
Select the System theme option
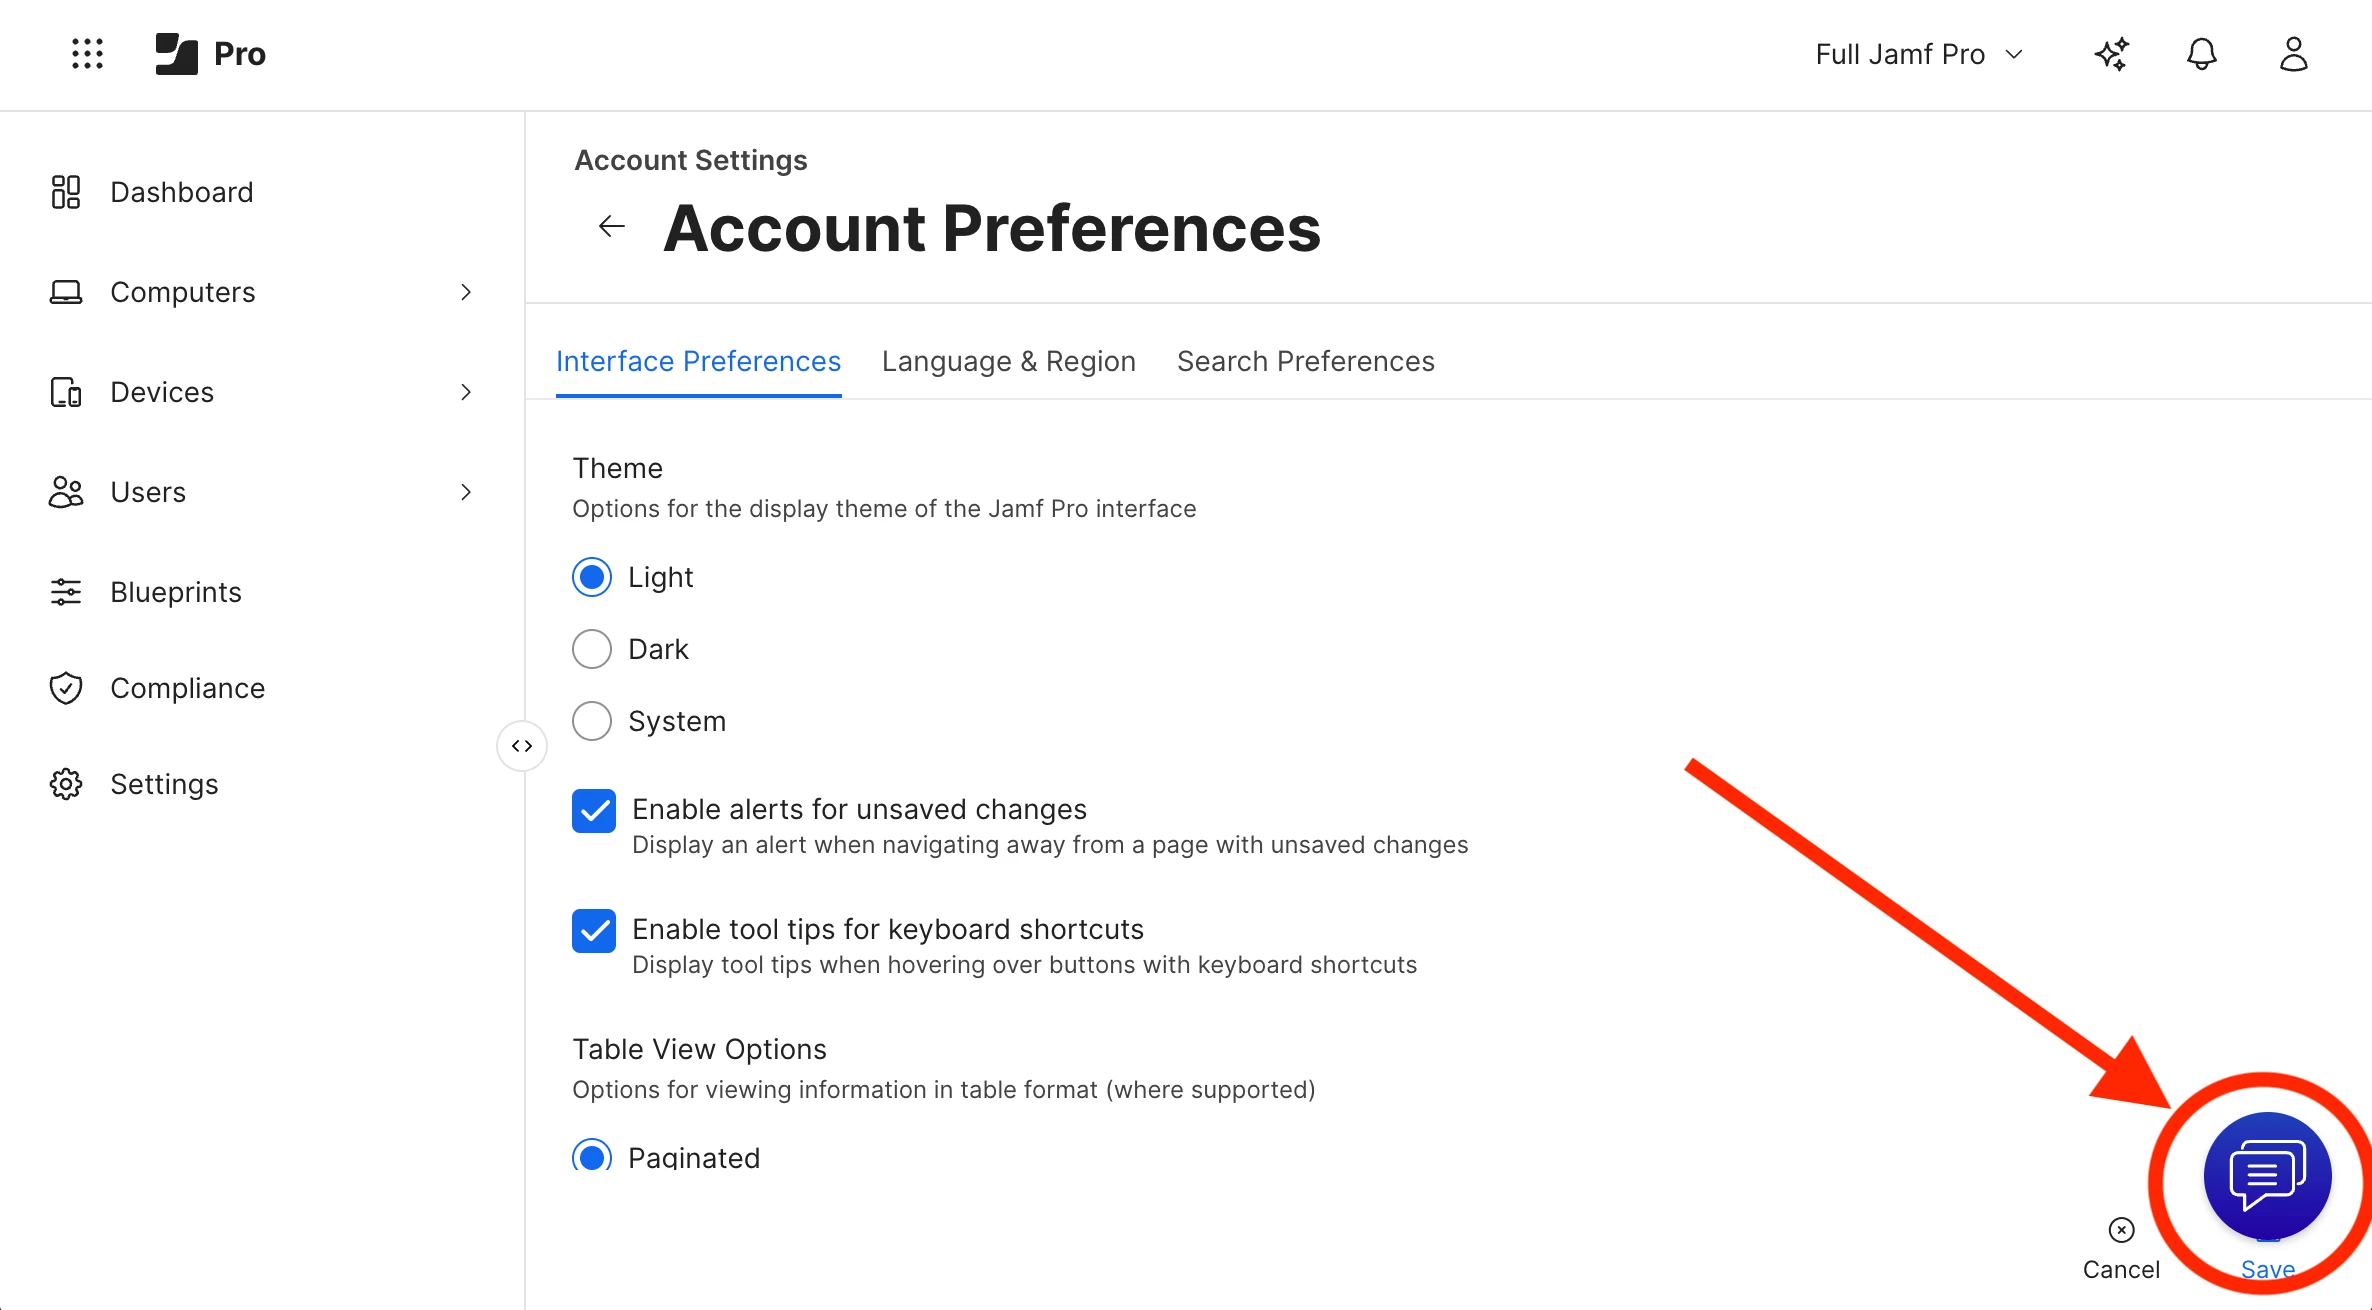tap(592, 721)
